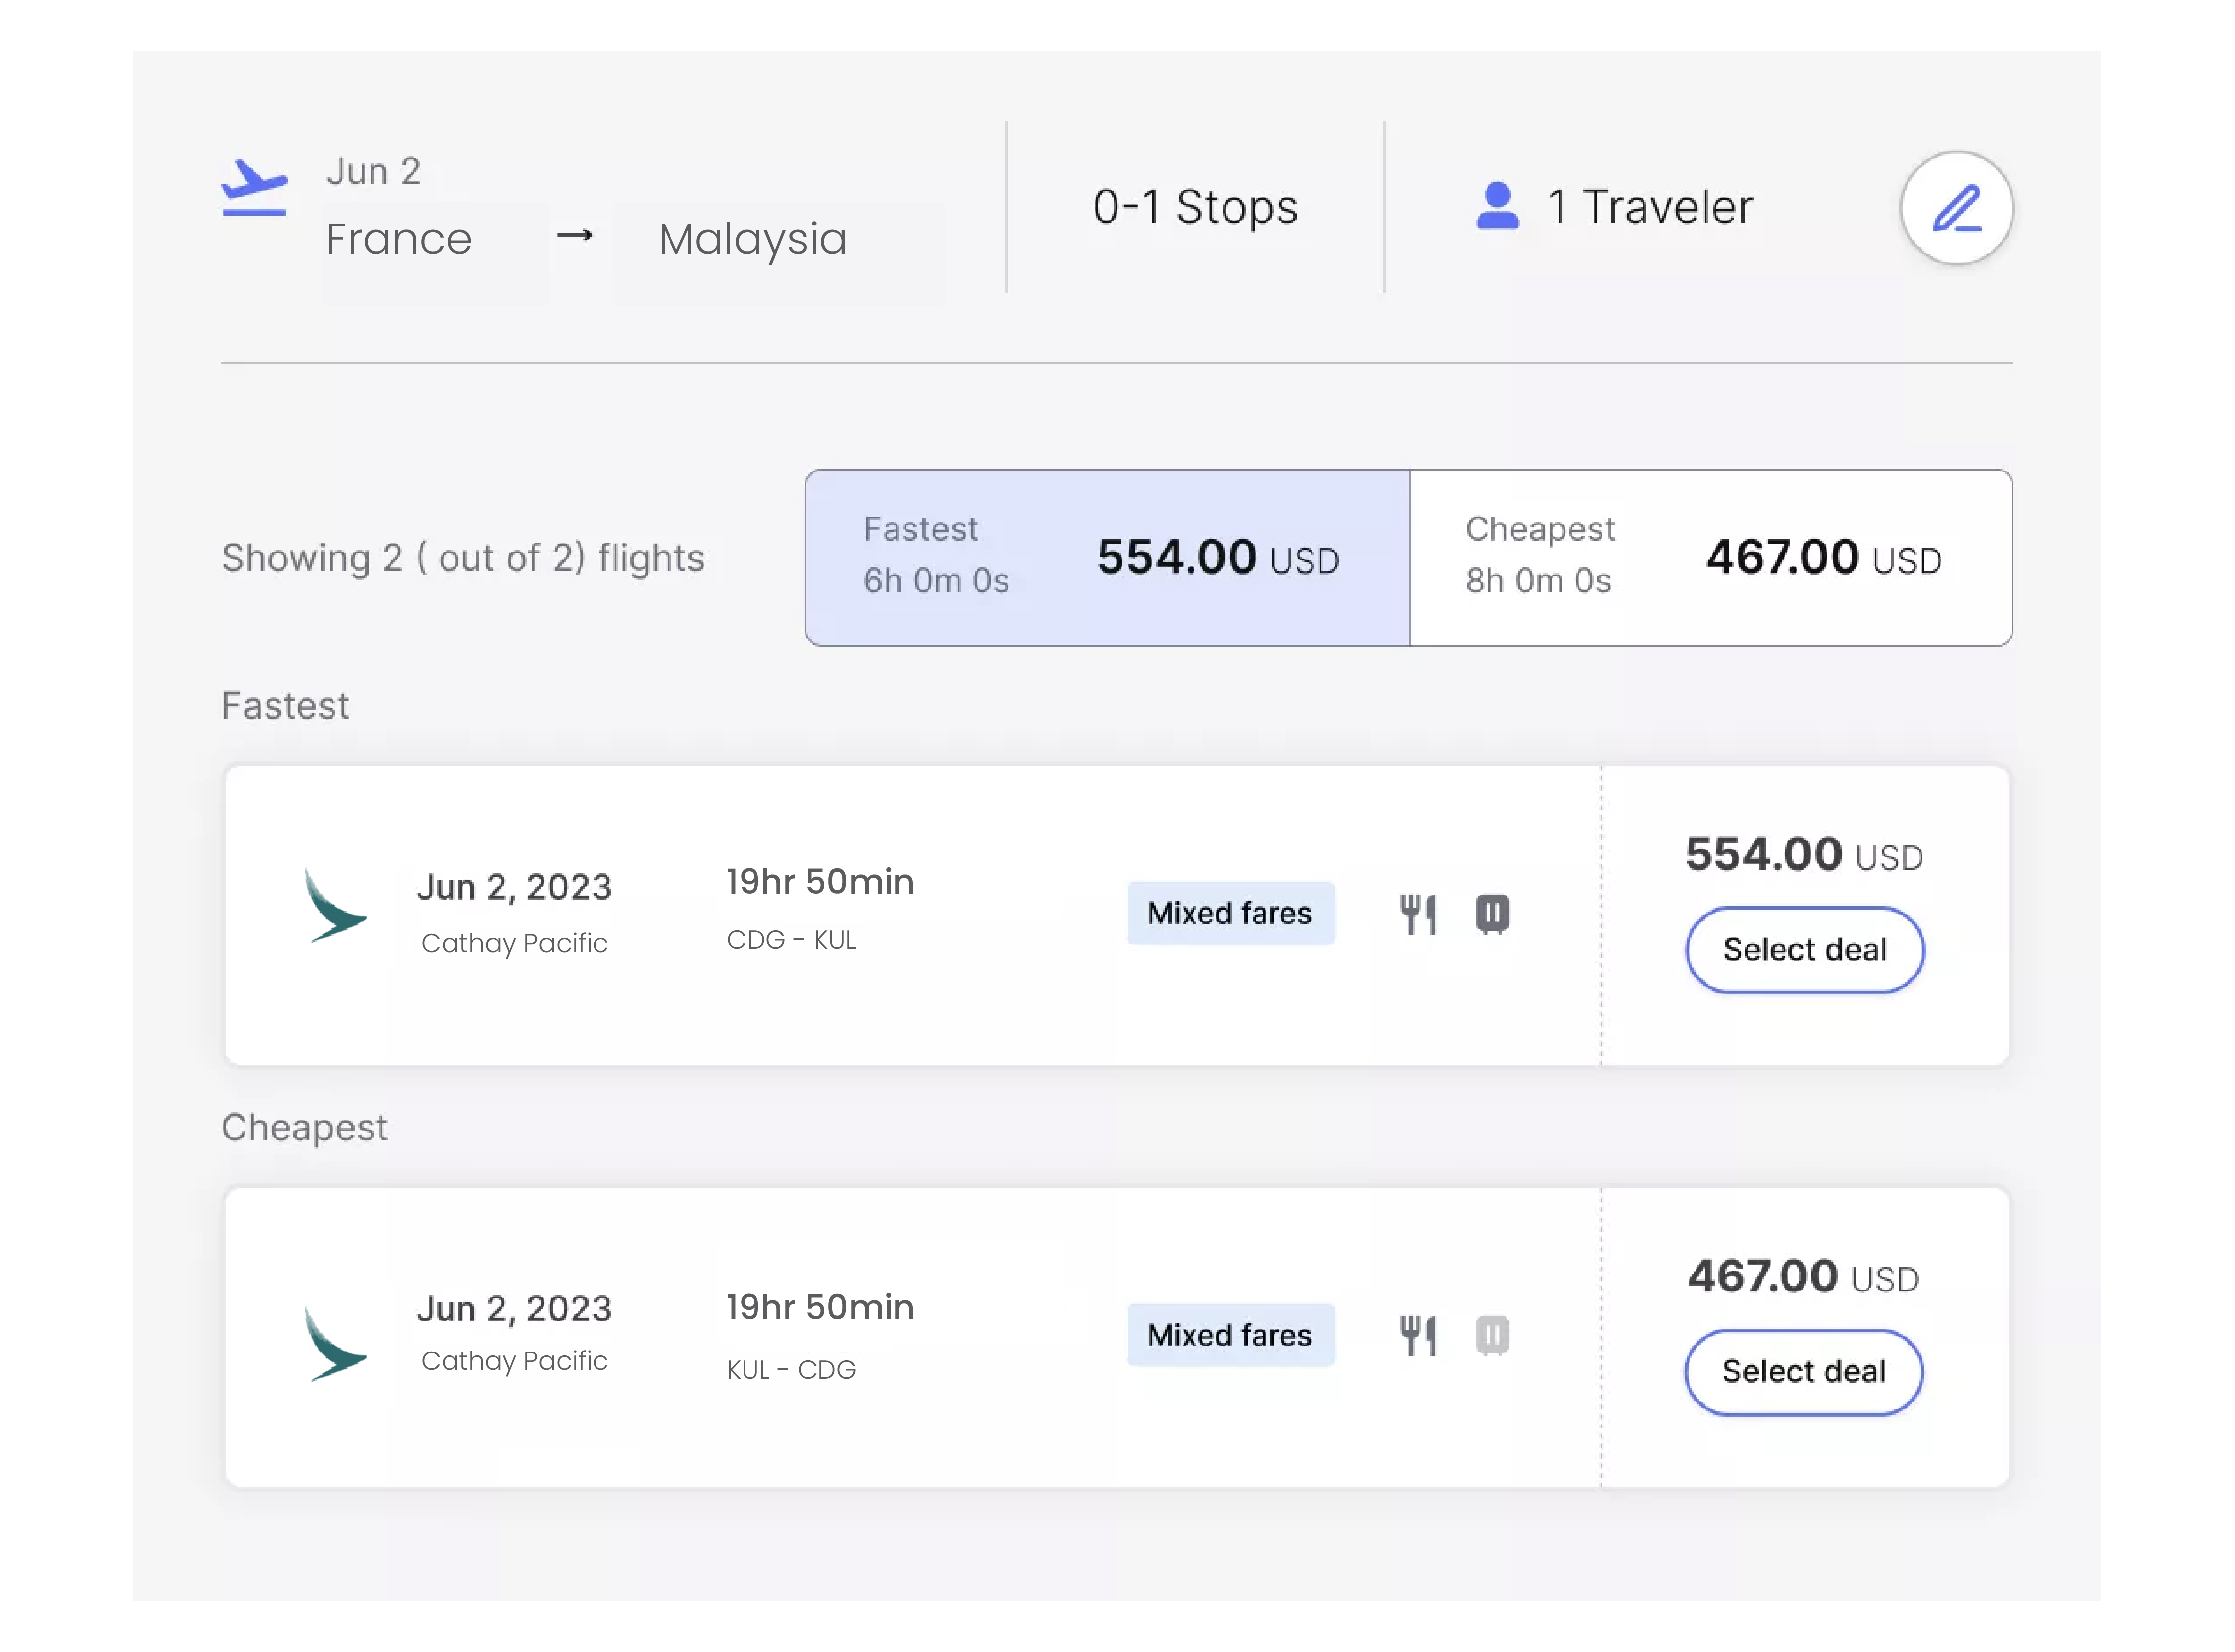Screen dimensions: 2235x1652
Task: Click the traveler person icon
Action: 1497,206
